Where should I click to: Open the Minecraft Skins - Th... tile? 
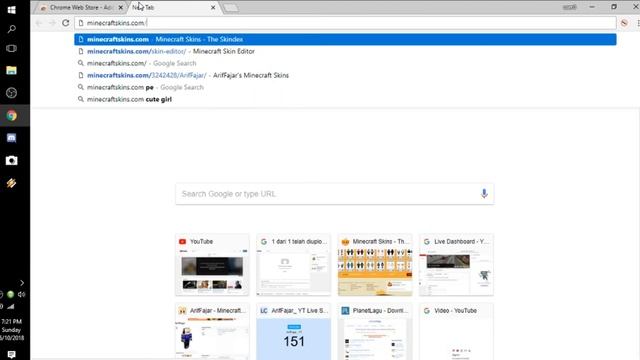coord(375,264)
